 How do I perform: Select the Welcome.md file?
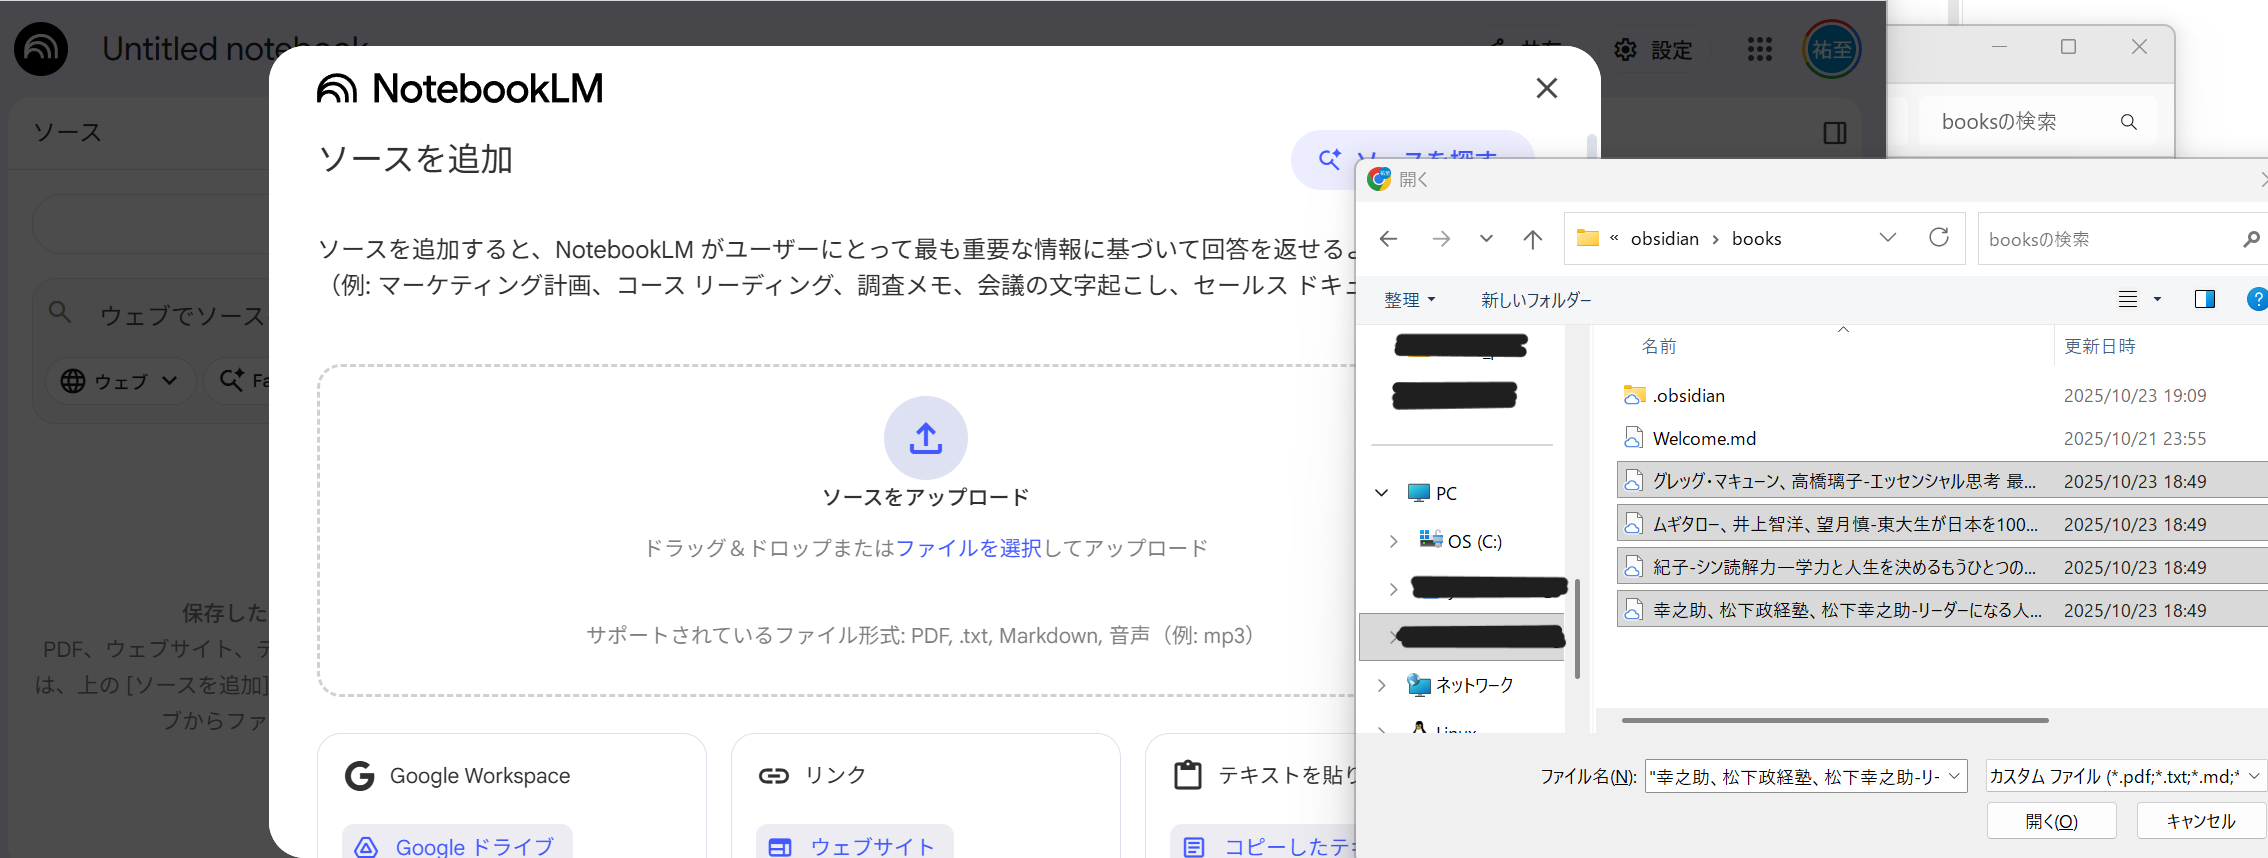click(x=1704, y=438)
